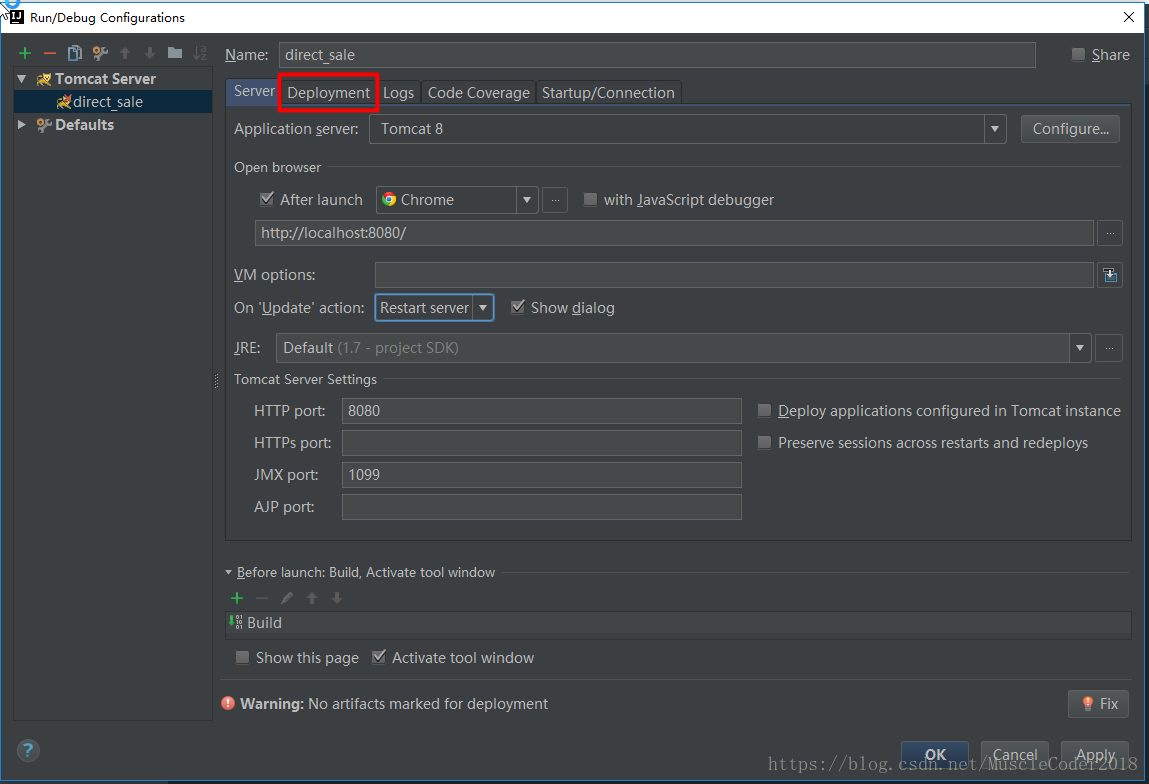The width and height of the screenshot is (1149, 784).
Task: Select the Build row in before-launch list
Action: [x=679, y=623]
